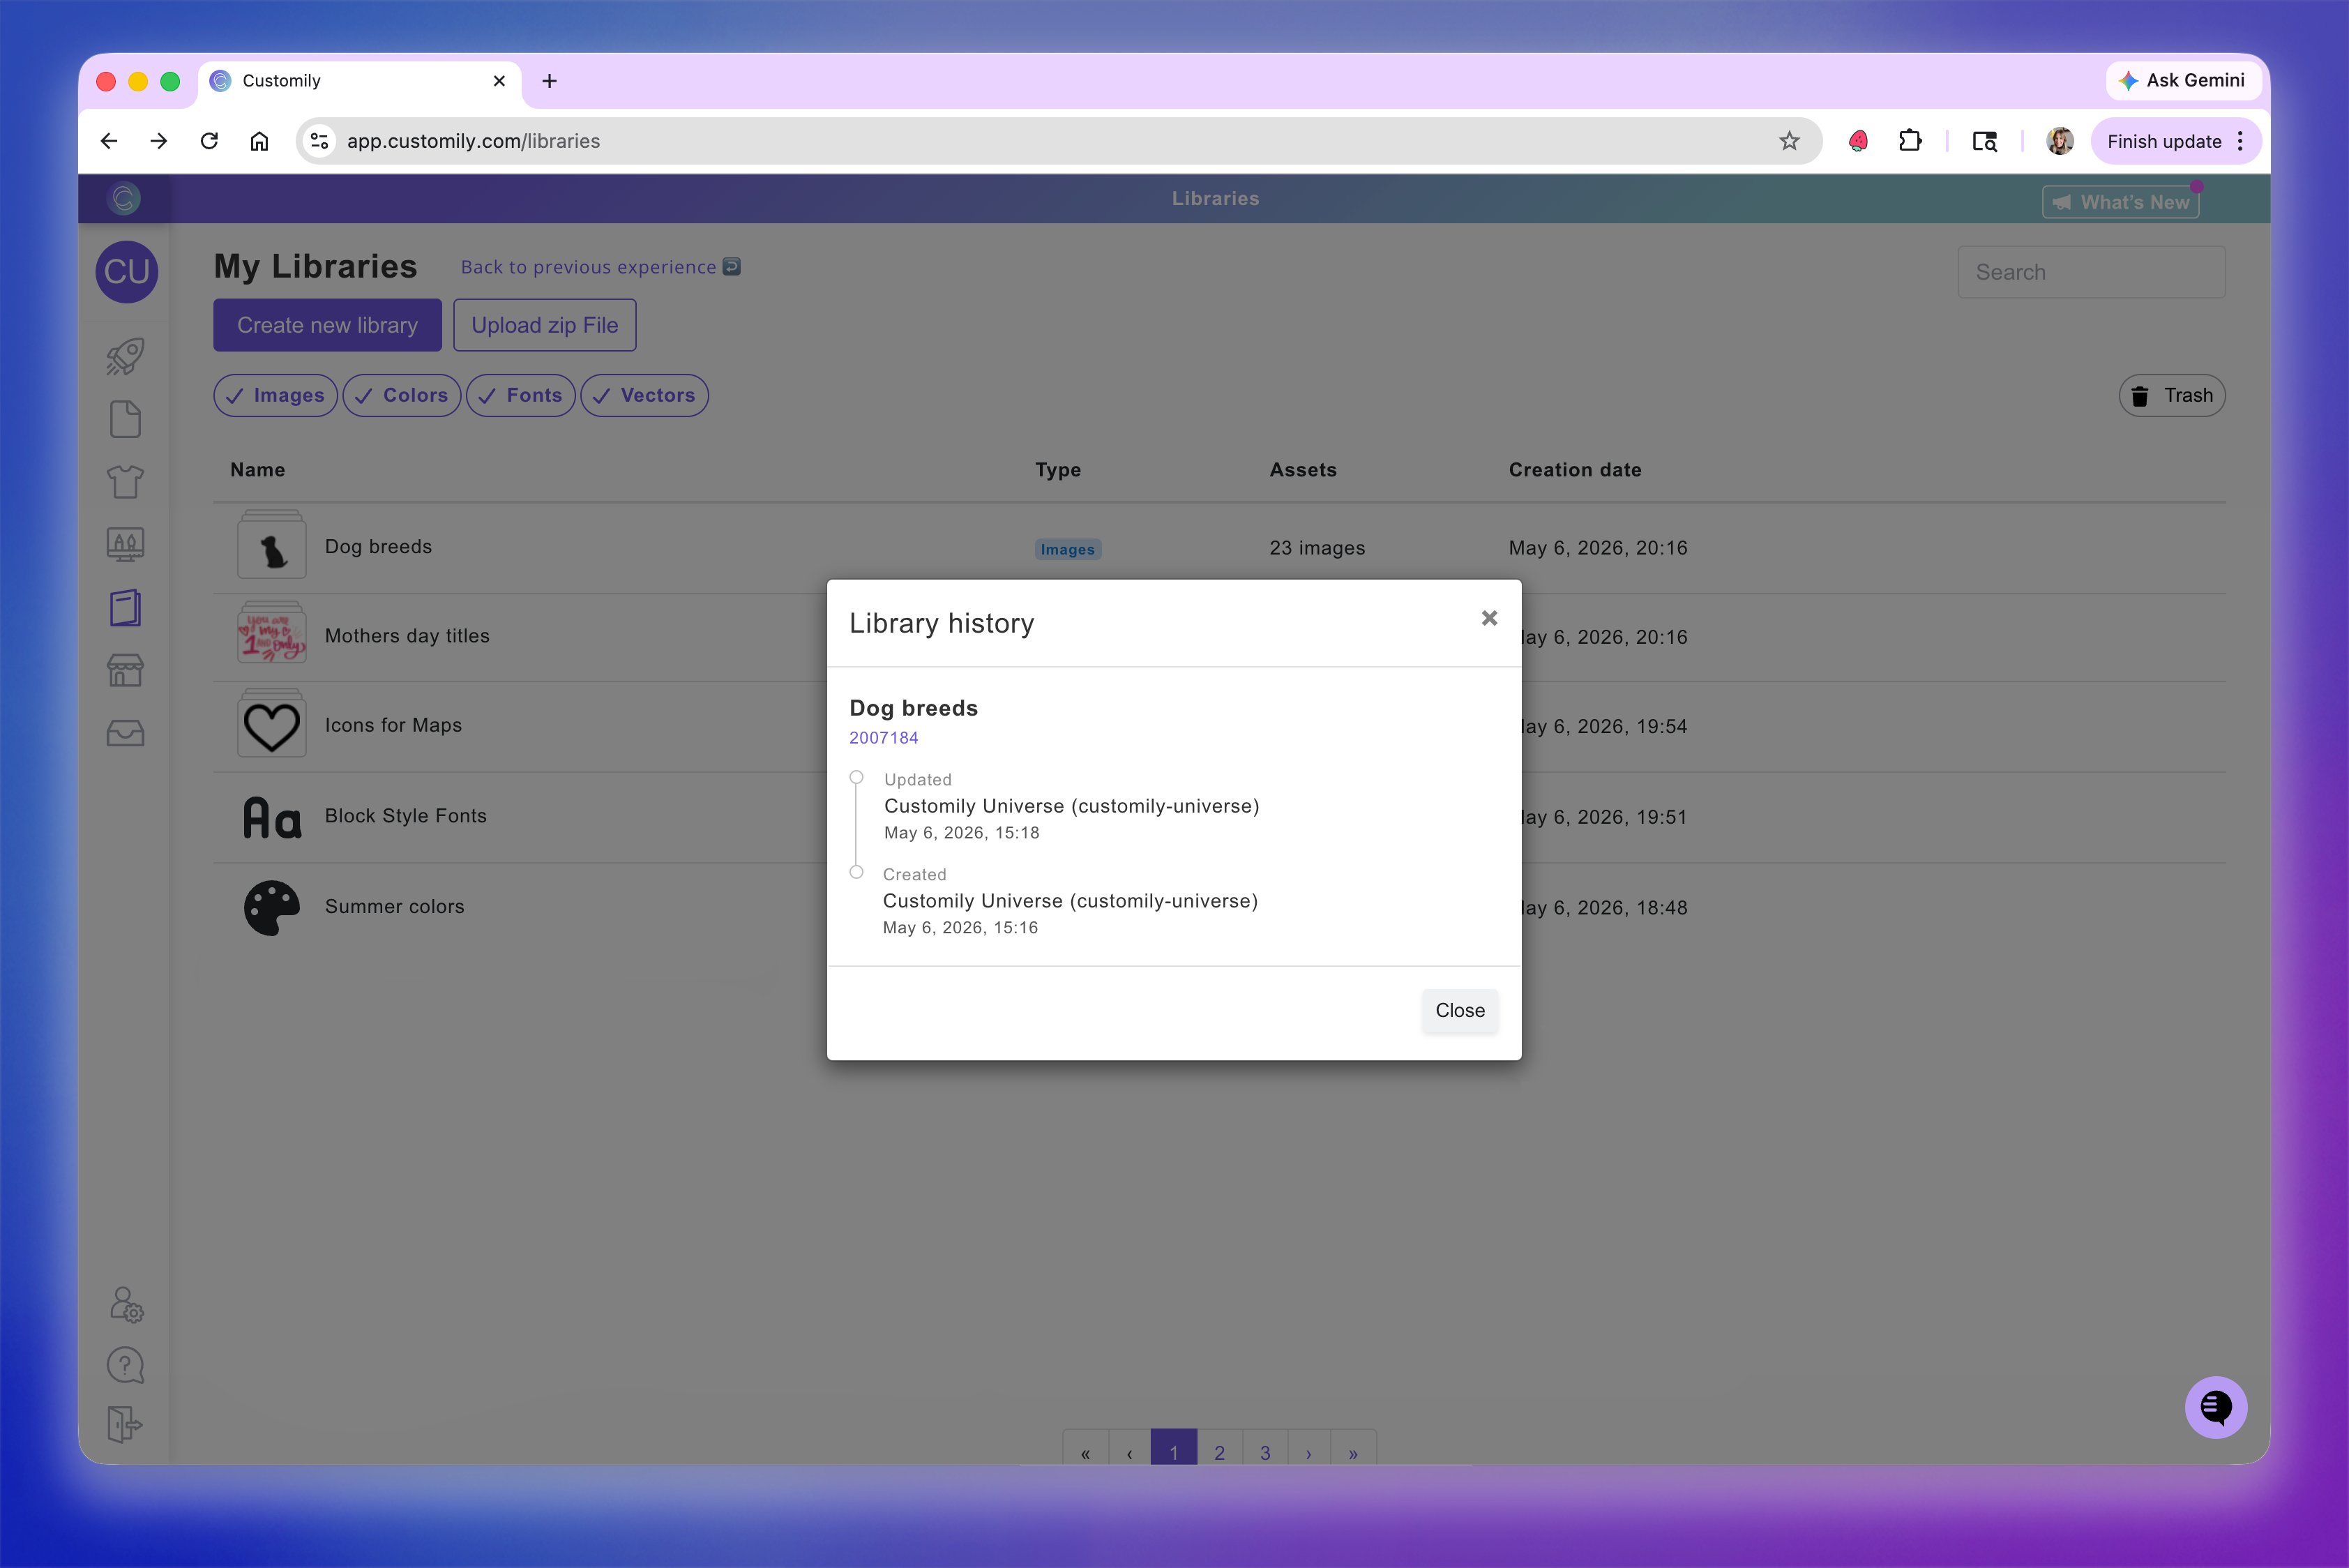Click the CU account avatar
2349x1568 pixels.
tap(127, 271)
